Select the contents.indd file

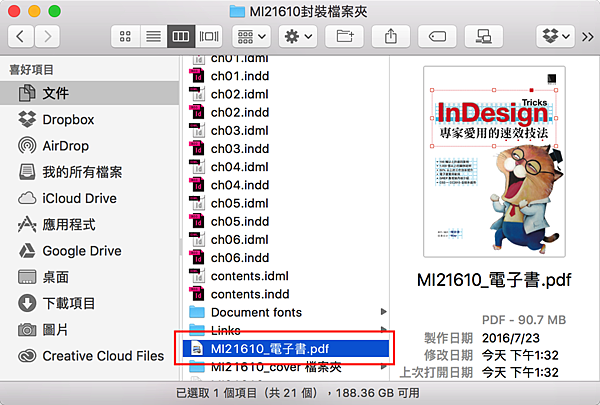(x=285, y=294)
